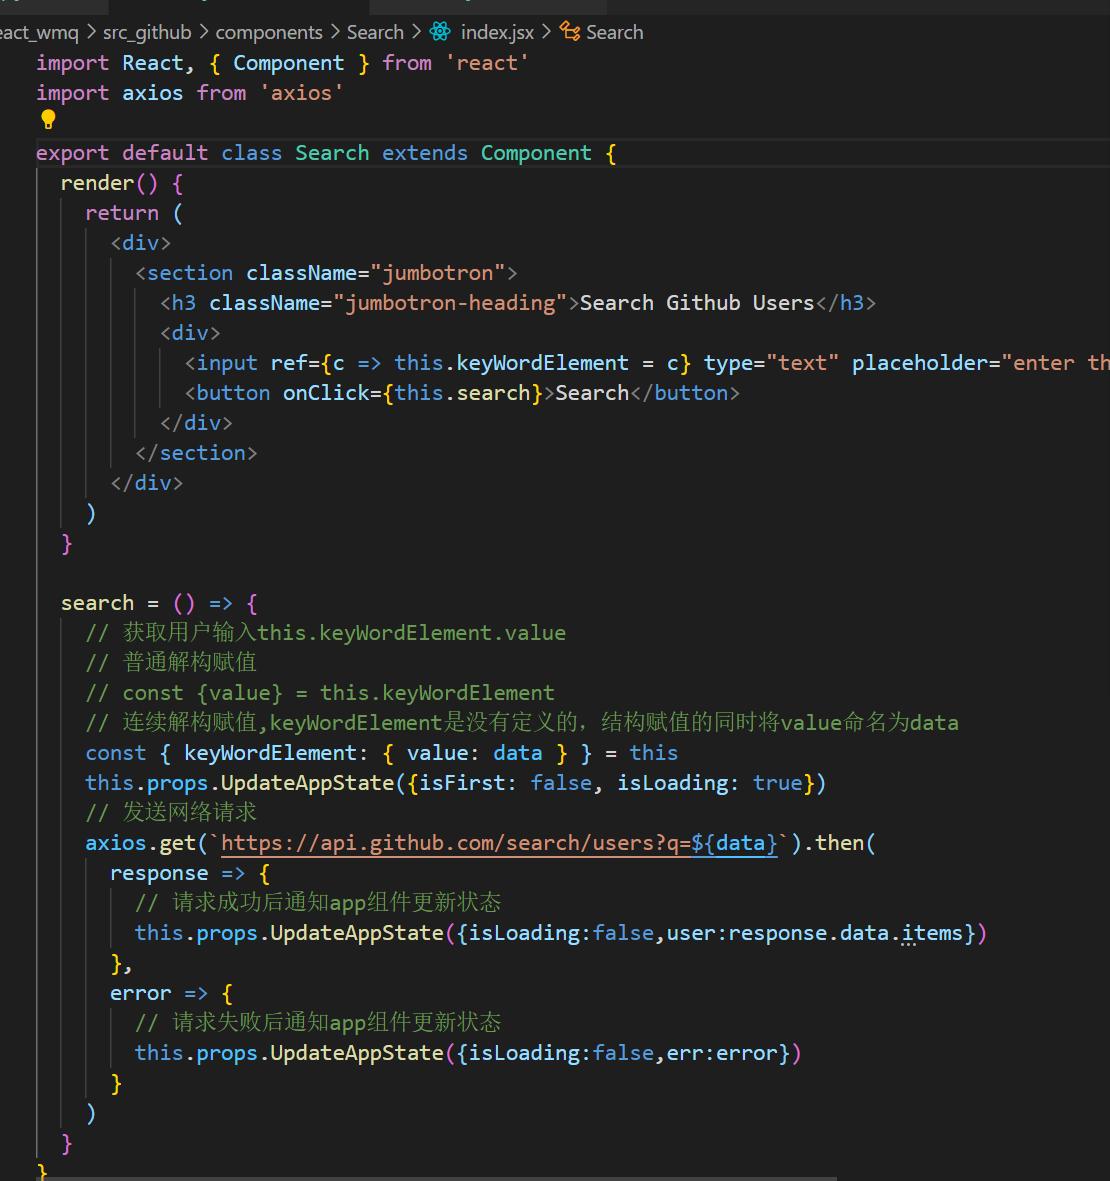
Task: Open the src_github breadcrumb folder
Action: pyautogui.click(x=146, y=32)
